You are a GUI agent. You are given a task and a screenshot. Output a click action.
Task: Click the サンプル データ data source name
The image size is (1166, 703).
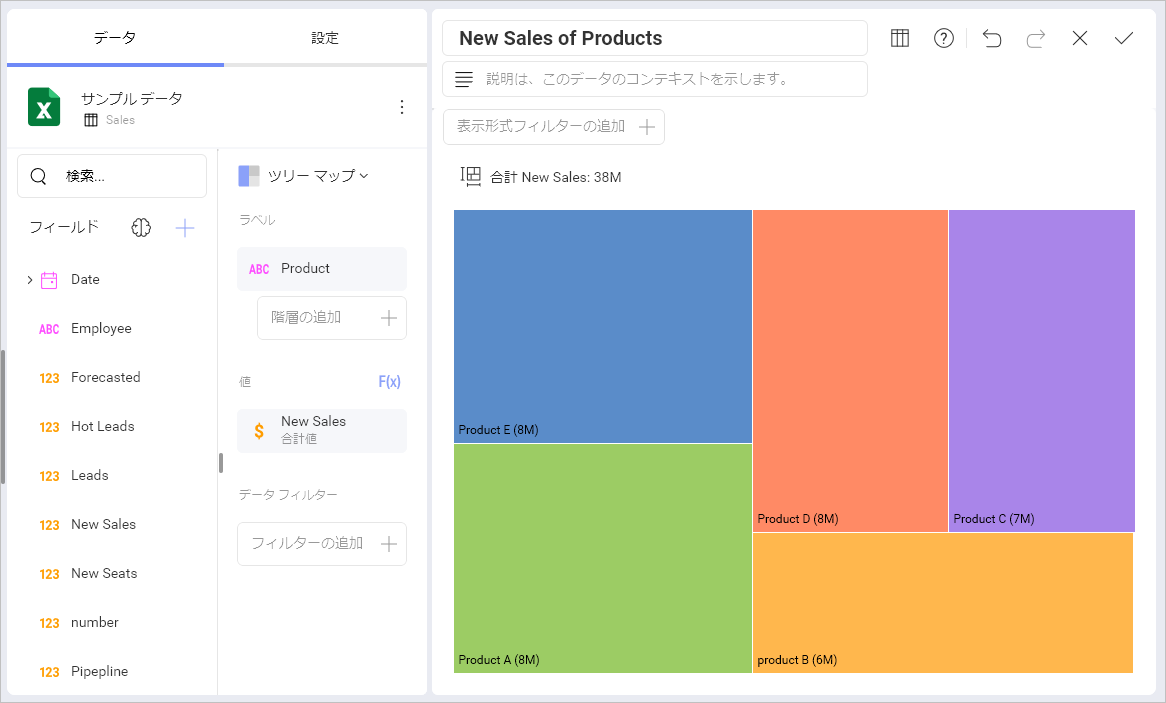click(x=132, y=99)
